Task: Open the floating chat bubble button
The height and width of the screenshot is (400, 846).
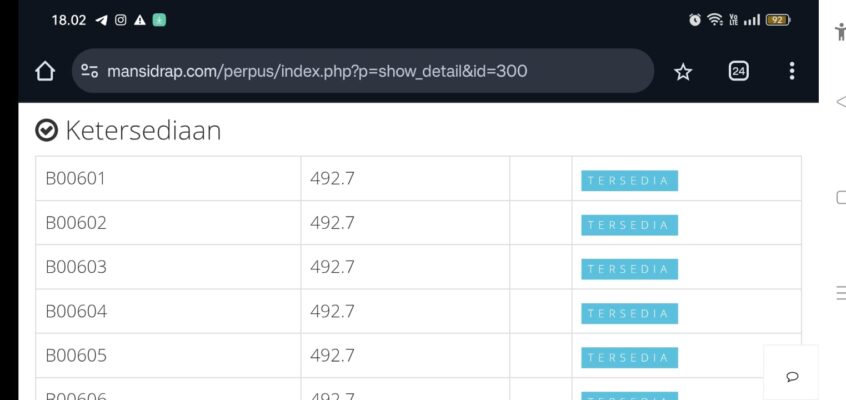Action: point(791,376)
